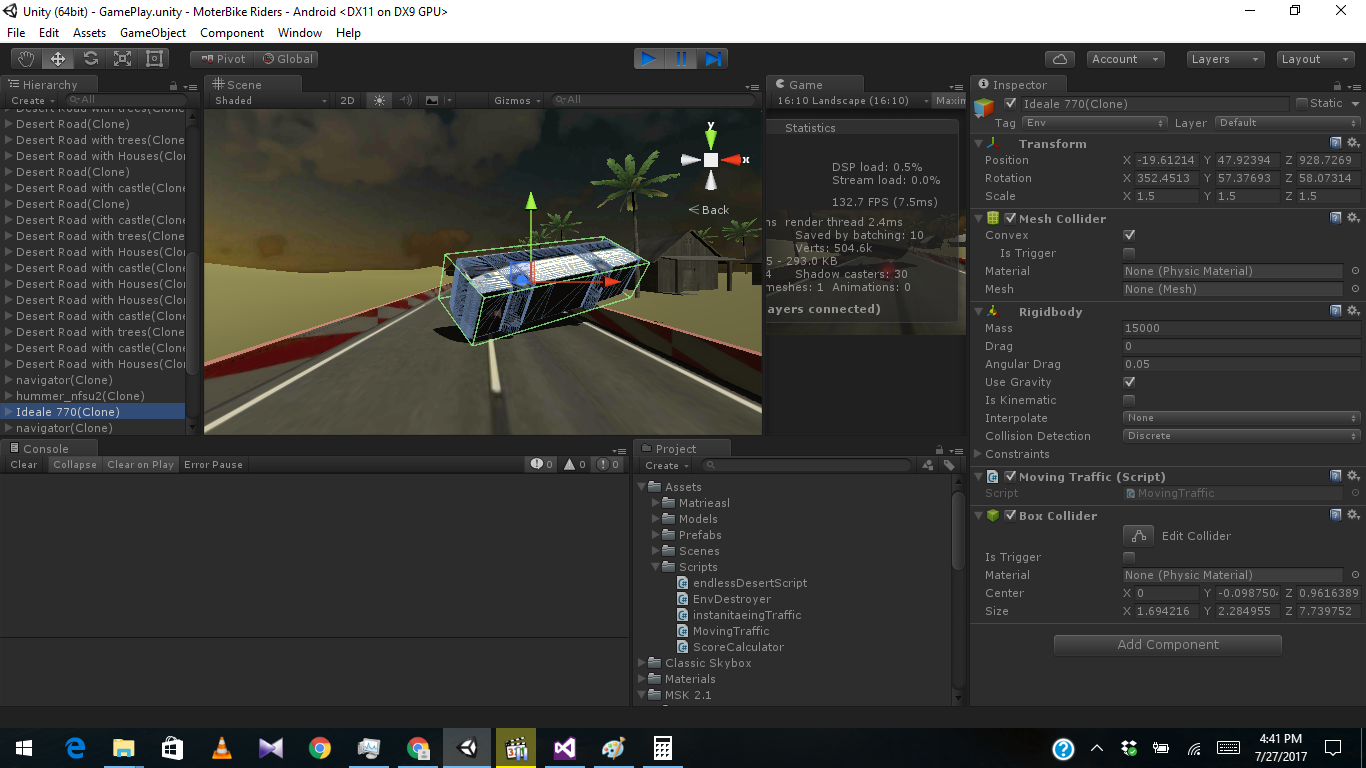Enable Is Kinematic checkbox
The image size is (1366, 768).
pyautogui.click(x=1129, y=400)
